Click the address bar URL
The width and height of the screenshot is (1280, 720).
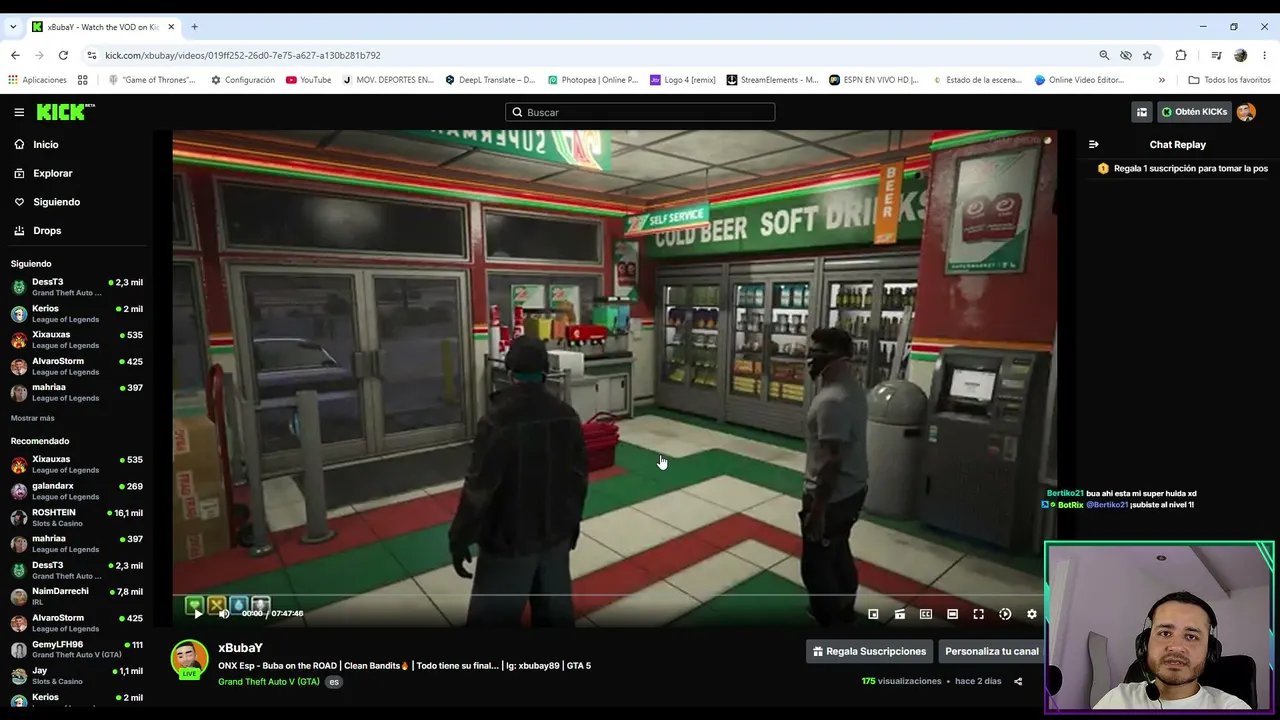[x=243, y=55]
